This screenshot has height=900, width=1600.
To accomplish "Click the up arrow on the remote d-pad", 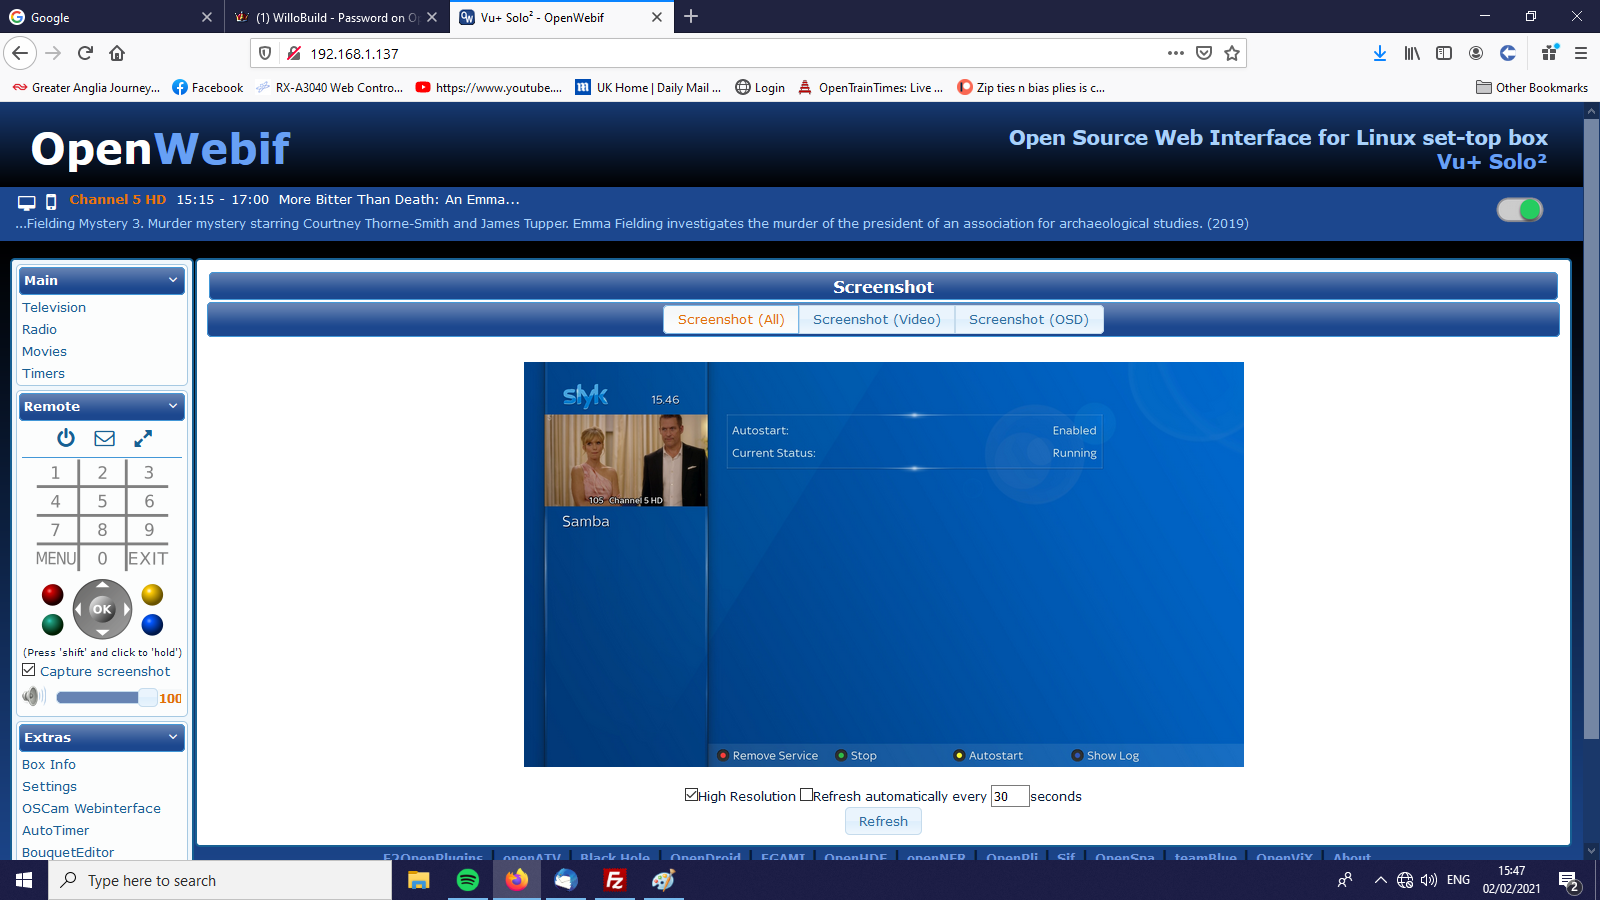I will pyautogui.click(x=102, y=586).
